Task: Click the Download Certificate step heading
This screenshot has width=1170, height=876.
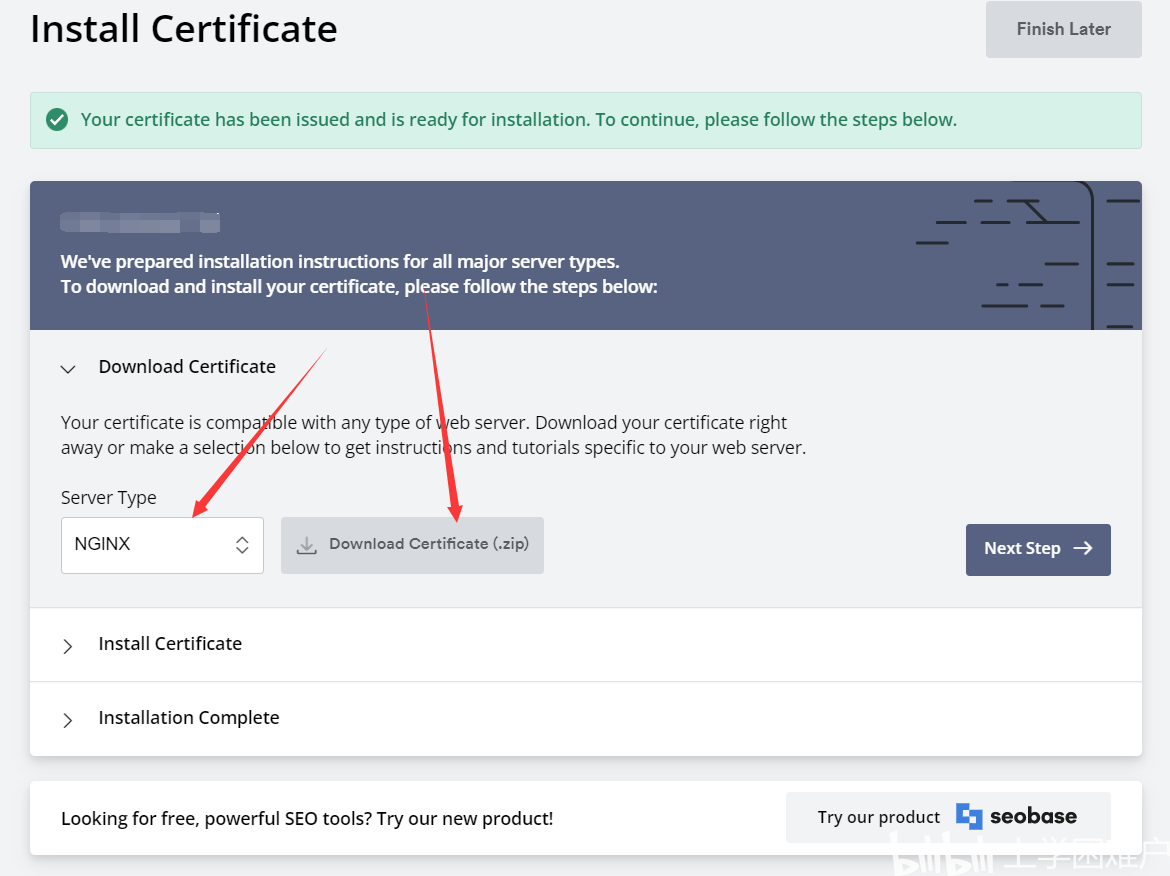Action: (x=187, y=367)
